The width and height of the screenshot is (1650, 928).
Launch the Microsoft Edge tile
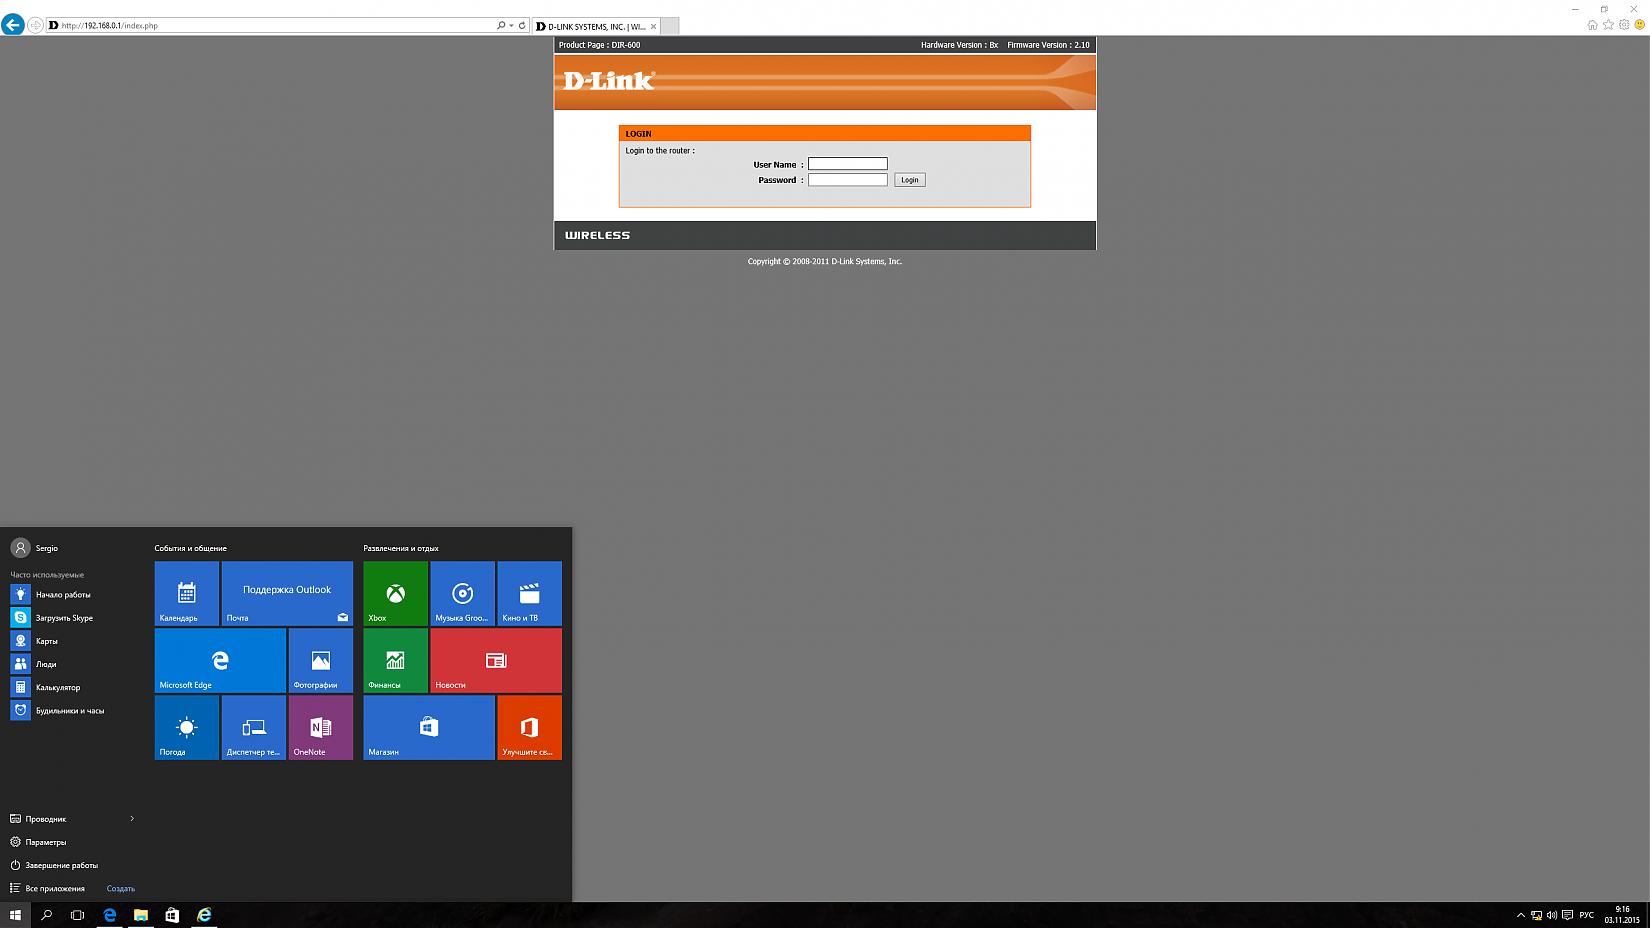[x=220, y=660]
